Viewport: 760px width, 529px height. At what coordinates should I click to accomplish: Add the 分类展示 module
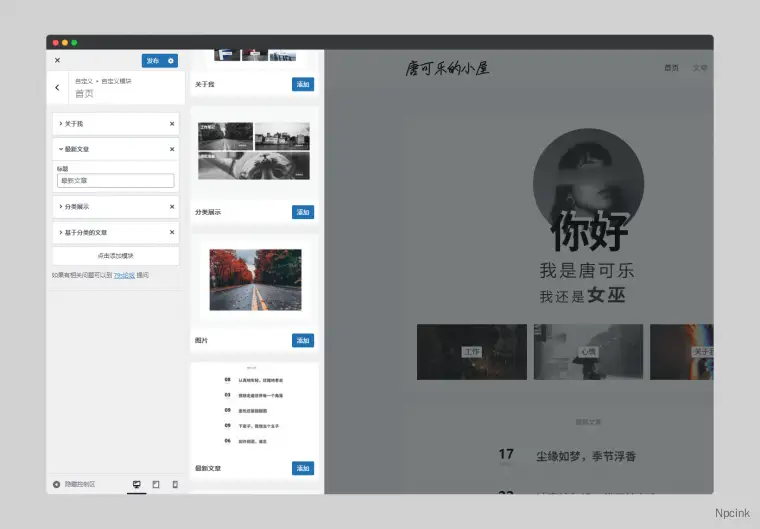(303, 212)
